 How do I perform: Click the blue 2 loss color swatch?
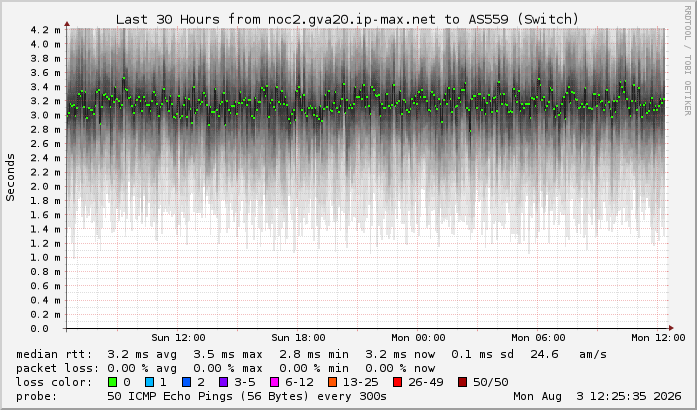point(187,382)
